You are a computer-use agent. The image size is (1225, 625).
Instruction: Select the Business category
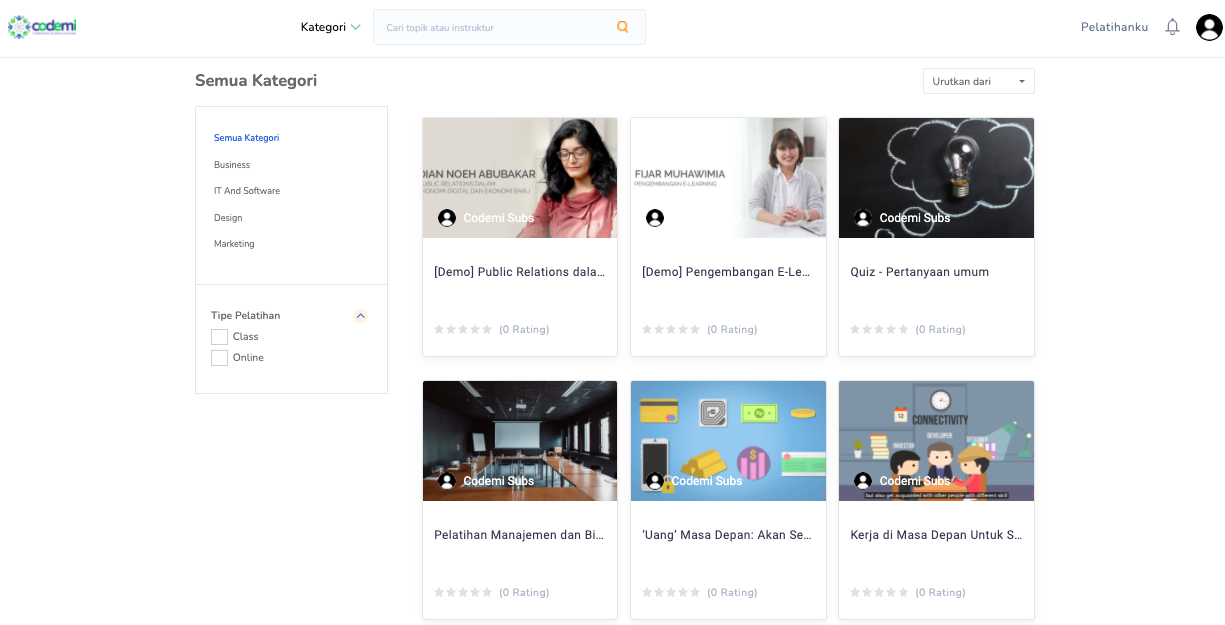point(232,165)
